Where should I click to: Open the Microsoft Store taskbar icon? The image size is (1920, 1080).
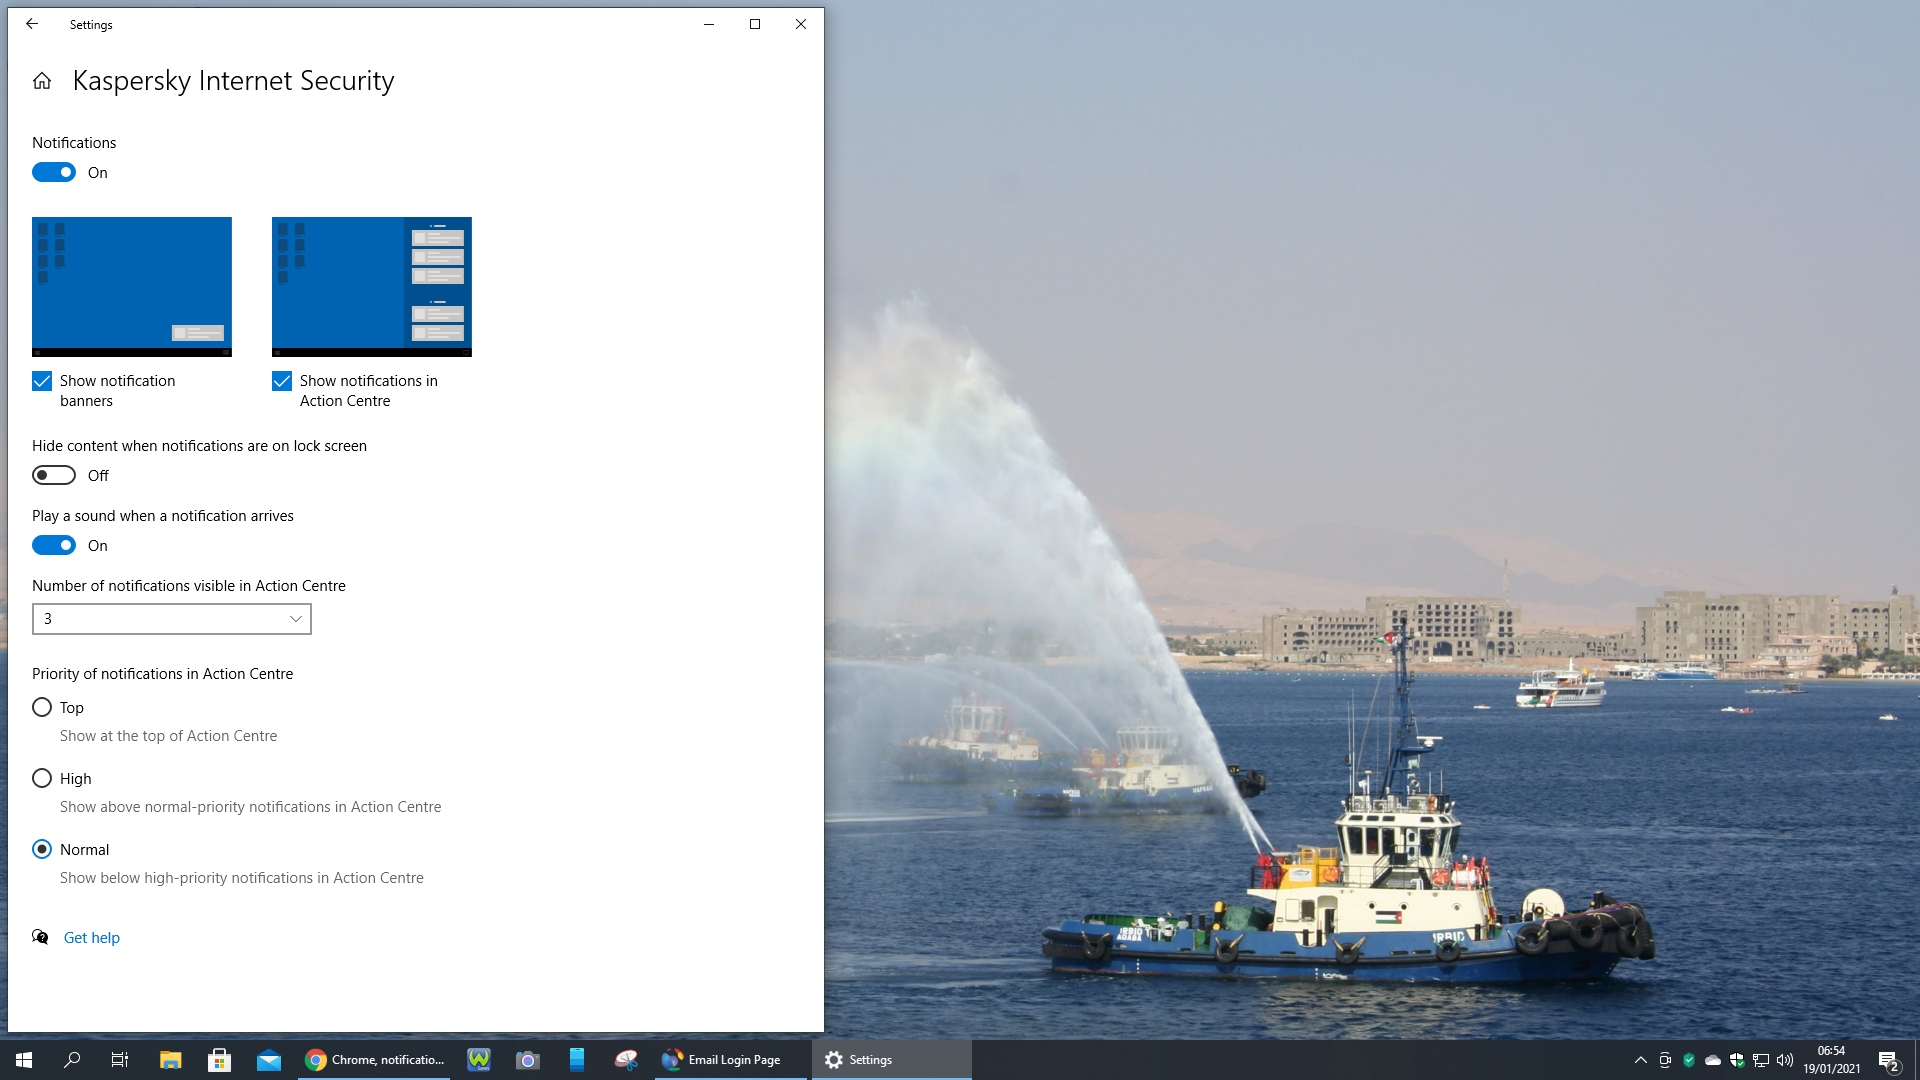pos(220,1060)
